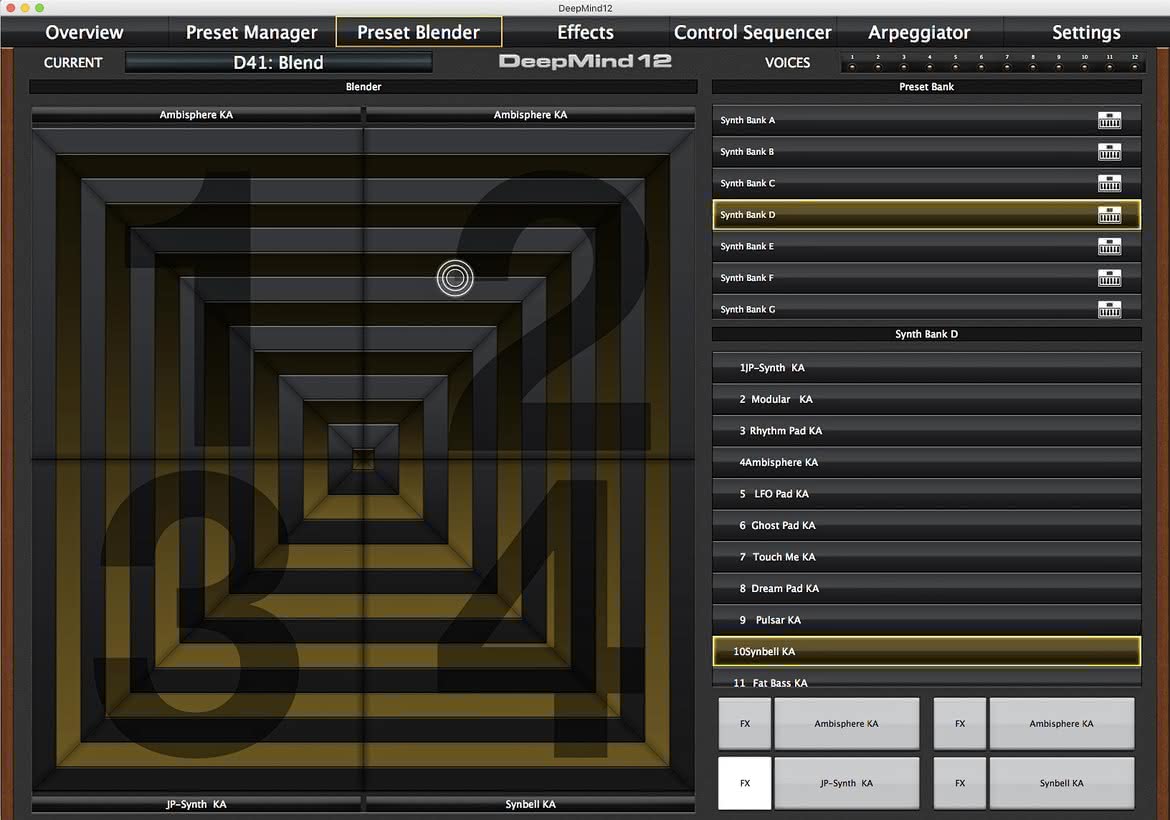This screenshot has height=820, width=1170.
Task: Select the Preset Blender tab
Action: [419, 32]
